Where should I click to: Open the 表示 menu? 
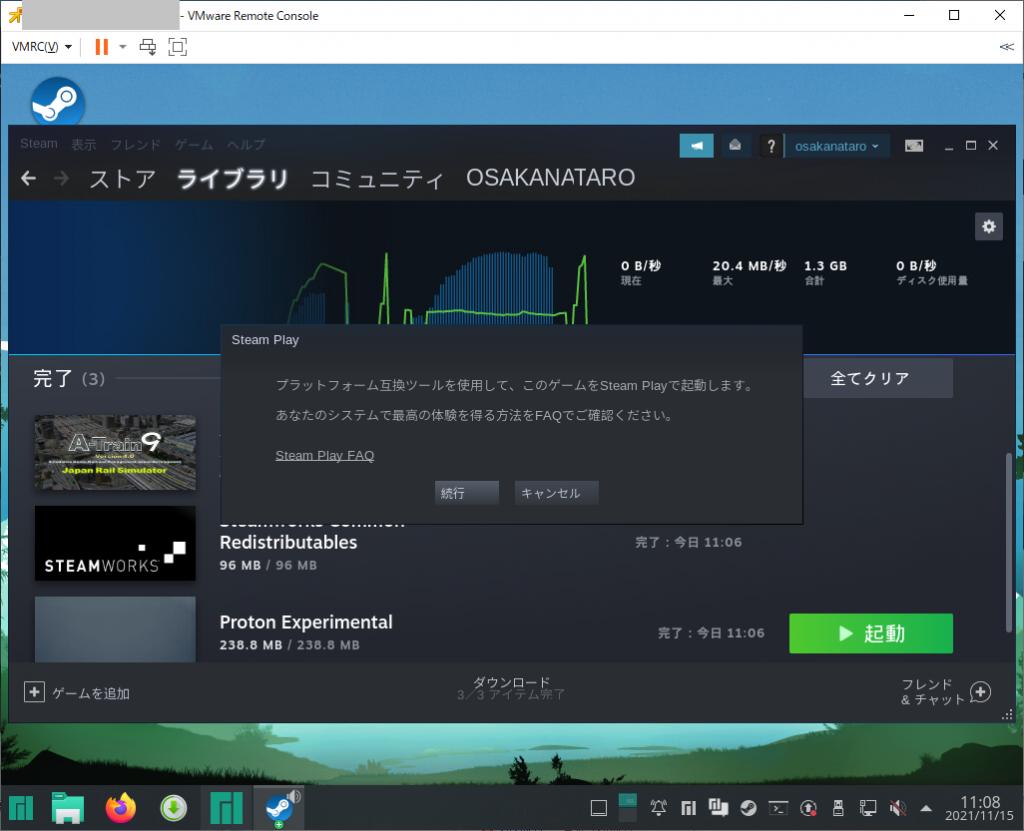tap(84, 144)
